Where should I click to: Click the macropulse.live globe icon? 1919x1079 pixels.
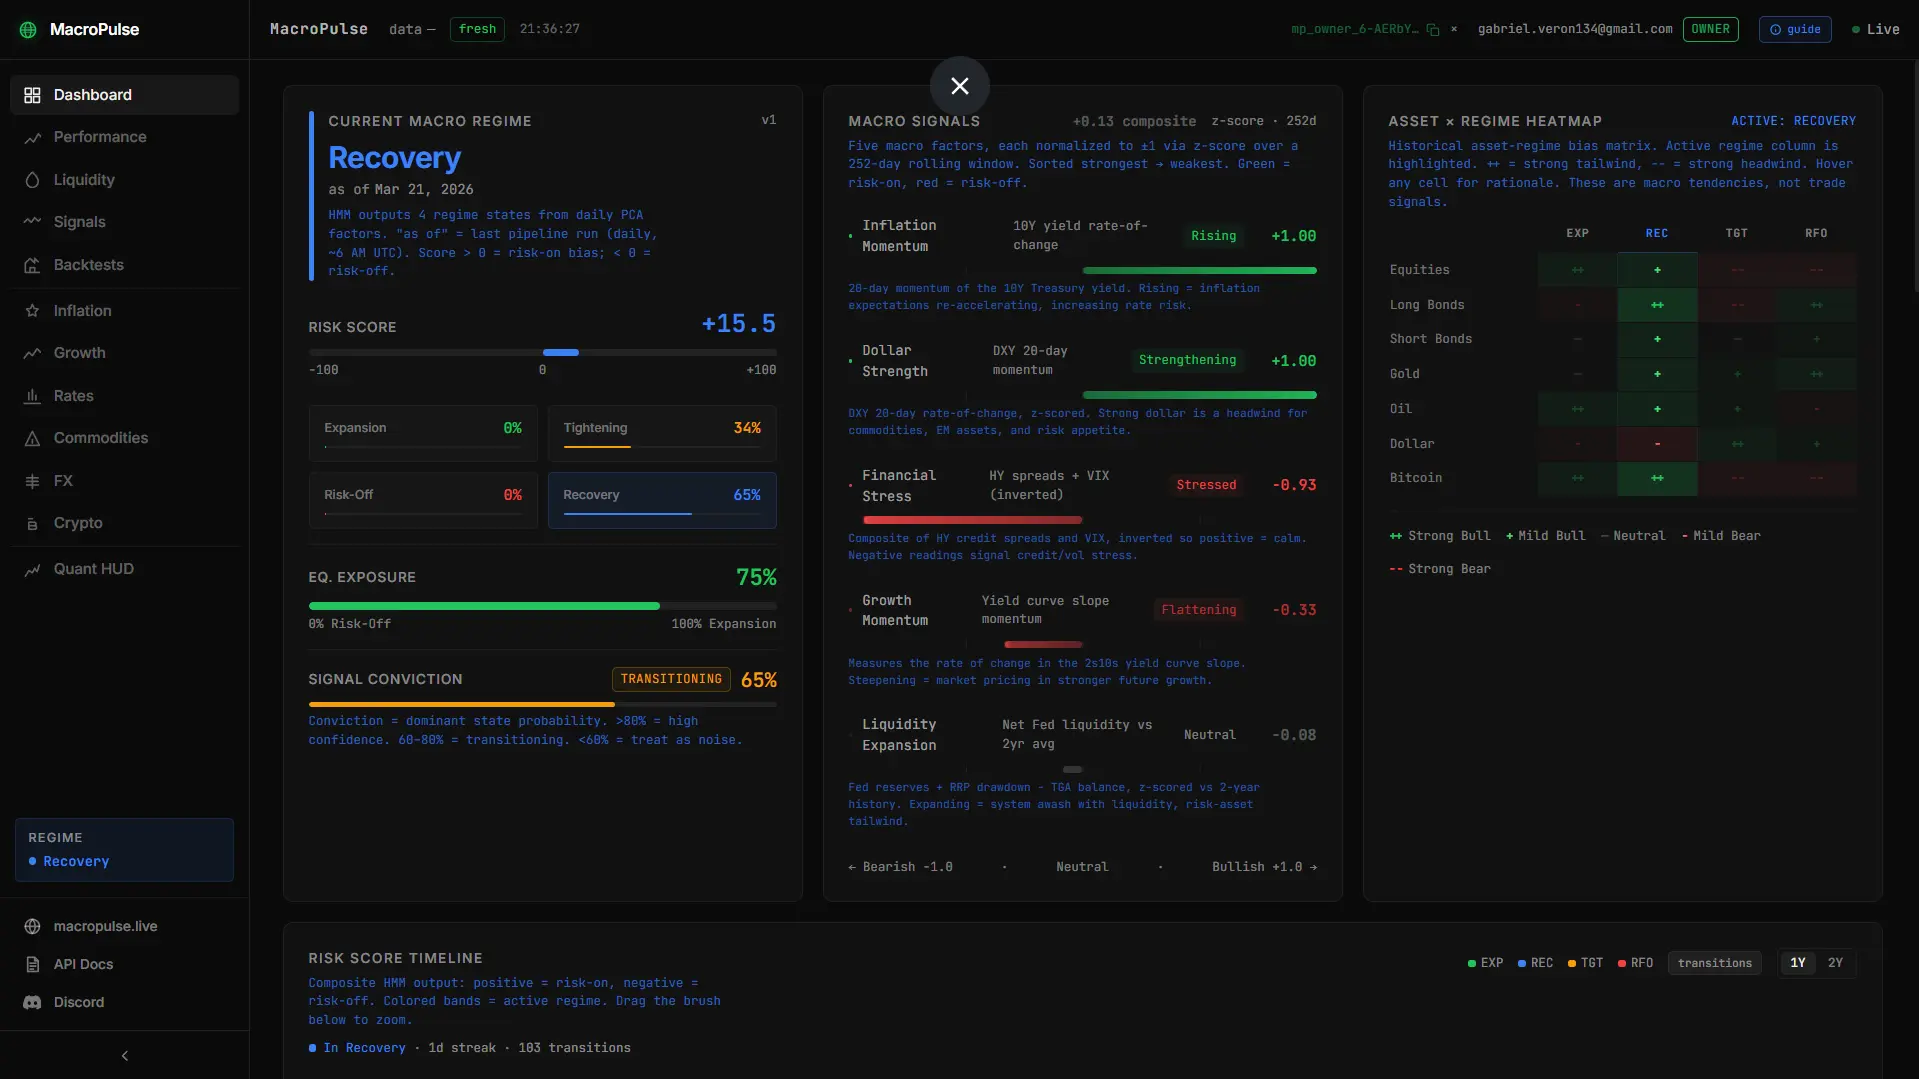(32, 927)
